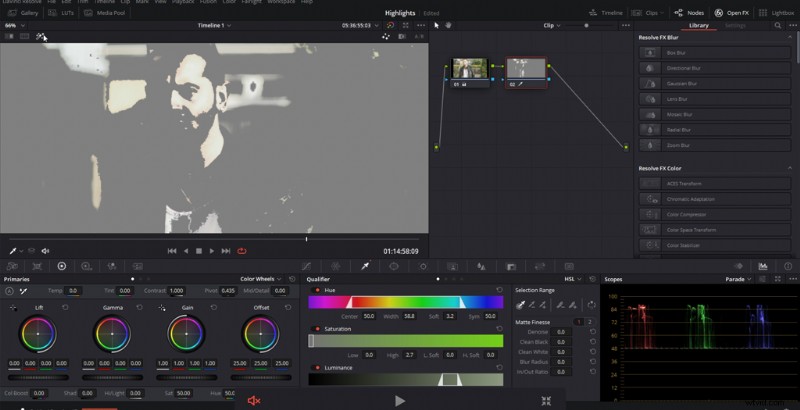Image resolution: width=800 pixels, height=410 pixels.
Task: Reset the Lift color wheel
Action: click(x=65, y=308)
